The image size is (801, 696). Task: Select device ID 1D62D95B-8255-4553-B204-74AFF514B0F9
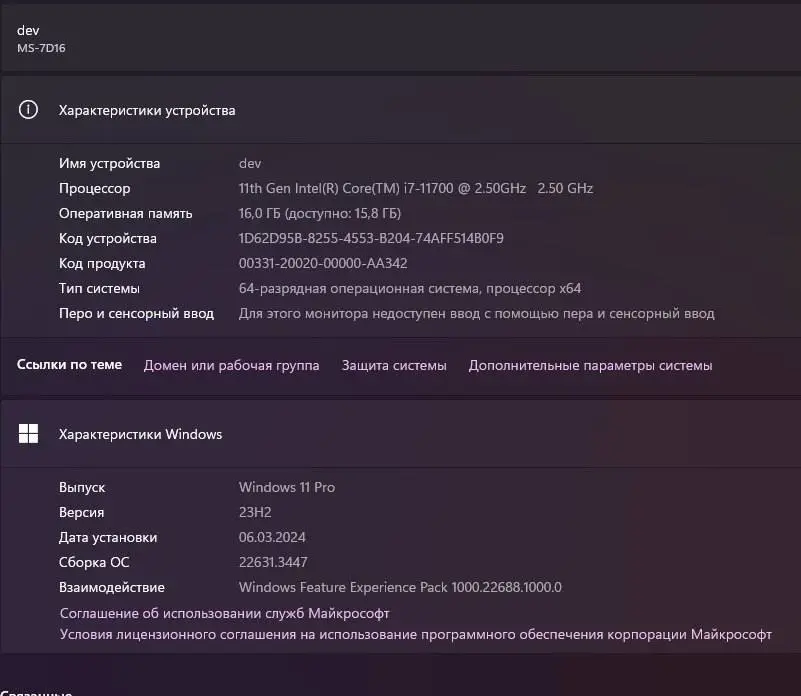(x=371, y=238)
